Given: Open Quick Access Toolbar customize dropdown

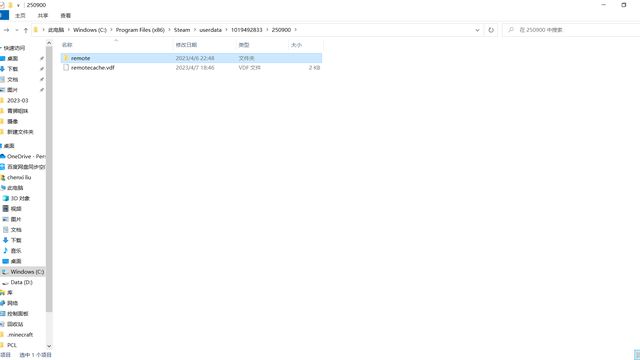Looking at the screenshot, I should coord(18,5).
